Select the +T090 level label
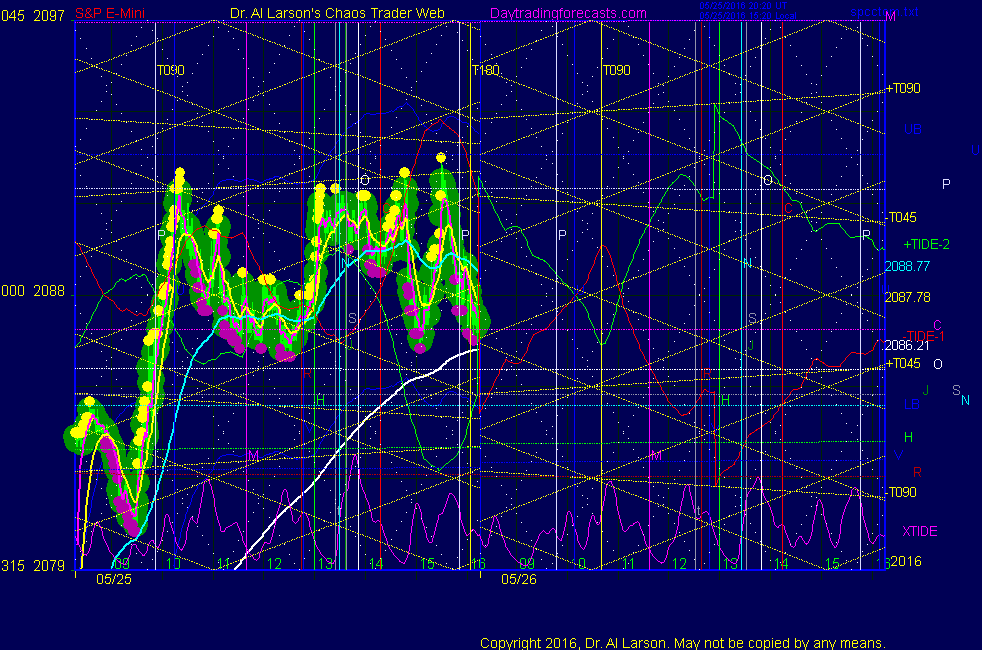This screenshot has width=982, height=650. pyautogui.click(x=902, y=88)
